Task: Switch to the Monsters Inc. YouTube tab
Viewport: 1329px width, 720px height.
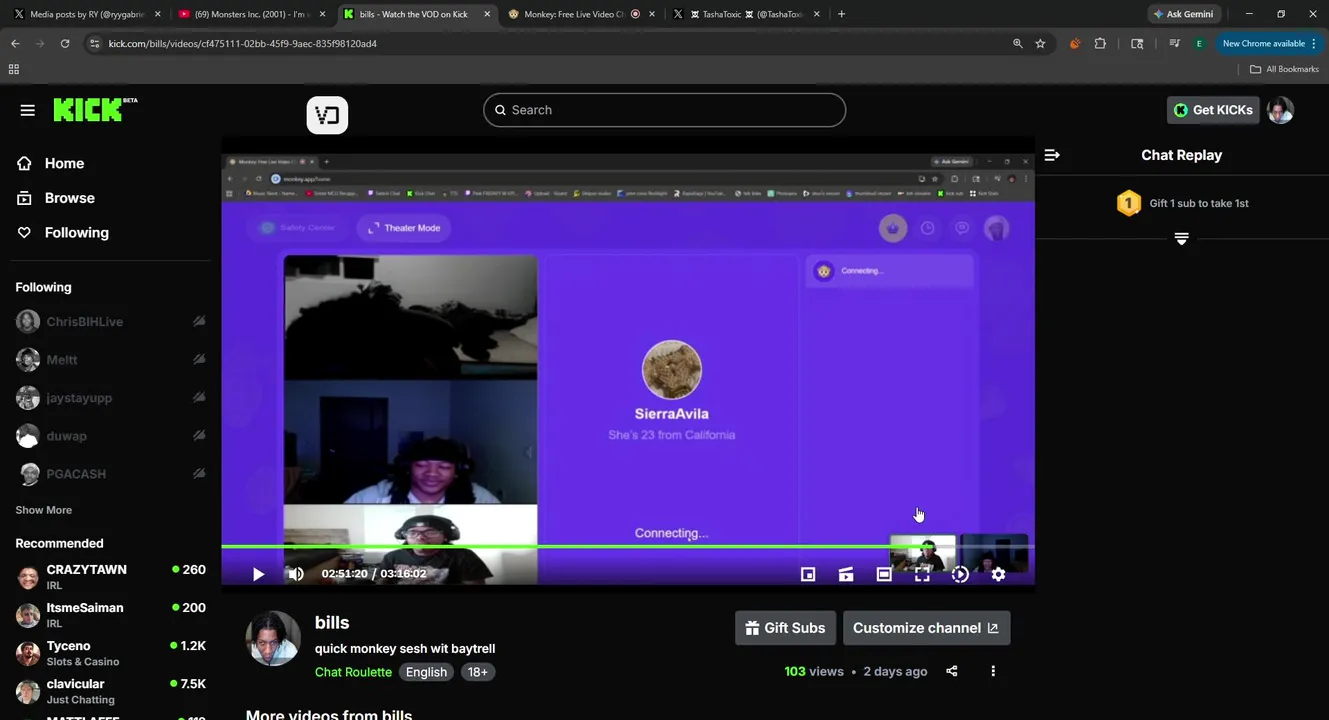Action: (x=250, y=14)
